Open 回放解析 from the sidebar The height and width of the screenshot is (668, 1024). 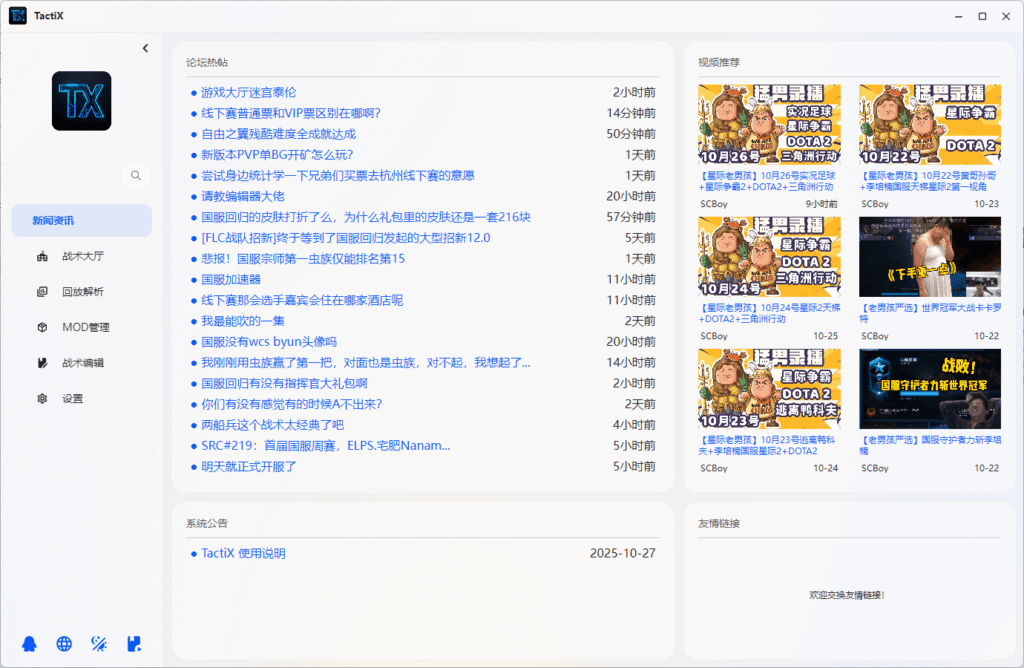(82, 292)
